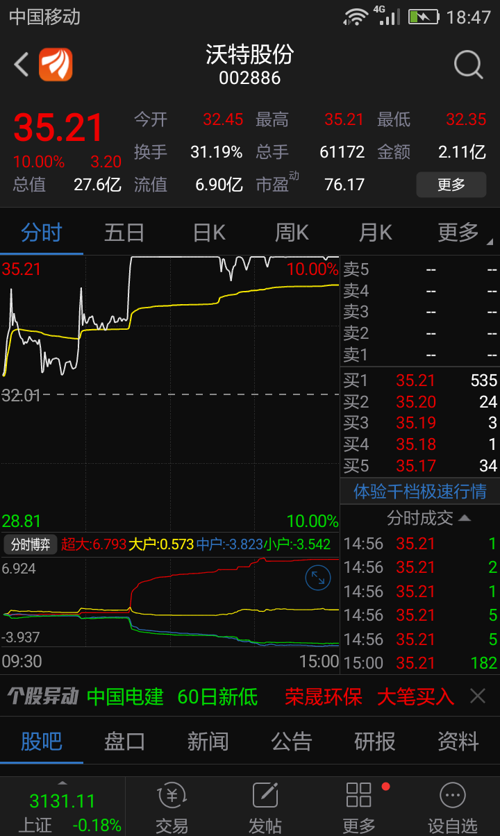Viewport: 500px width, 836px height.
Task: Open stock search with magnifier icon
Action: click(468, 65)
